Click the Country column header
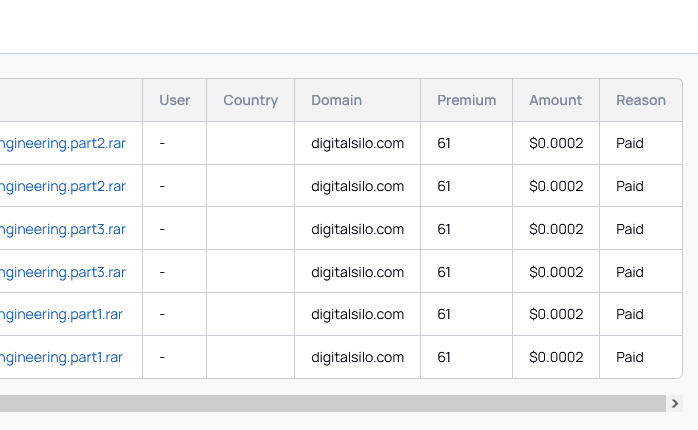Viewport: 698px width, 430px height. [250, 100]
